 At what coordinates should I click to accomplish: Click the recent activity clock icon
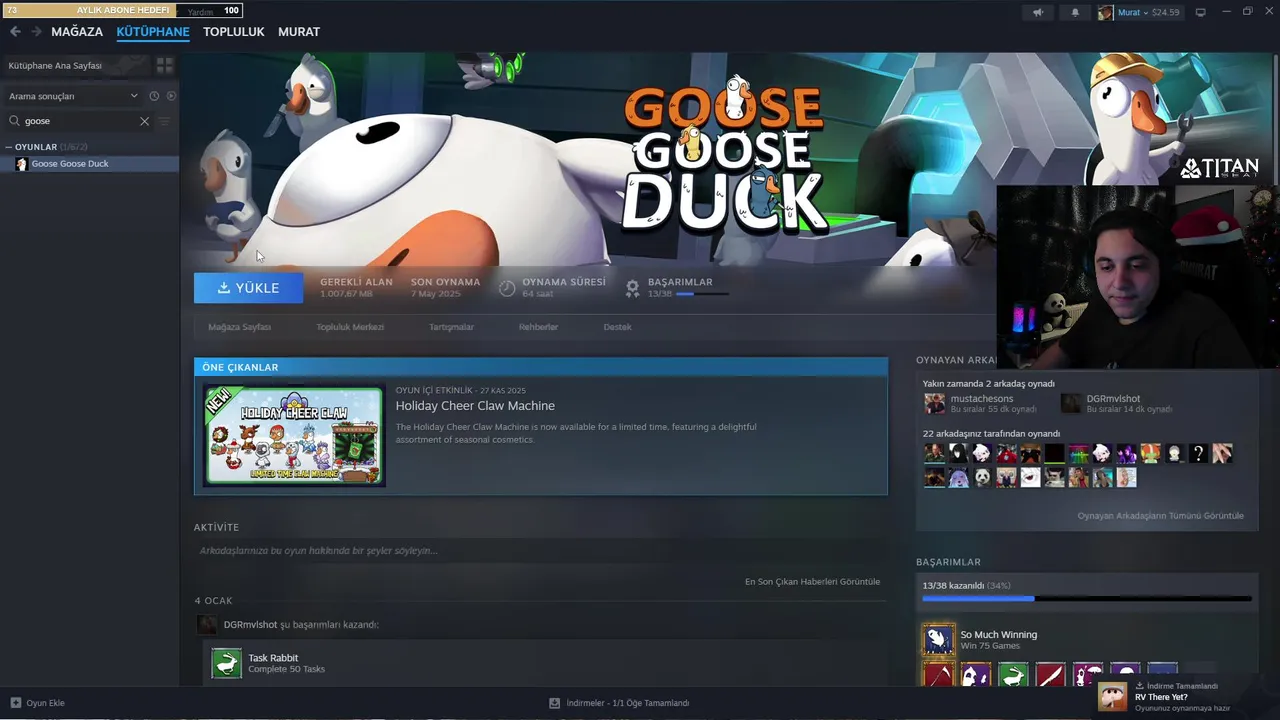click(154, 96)
